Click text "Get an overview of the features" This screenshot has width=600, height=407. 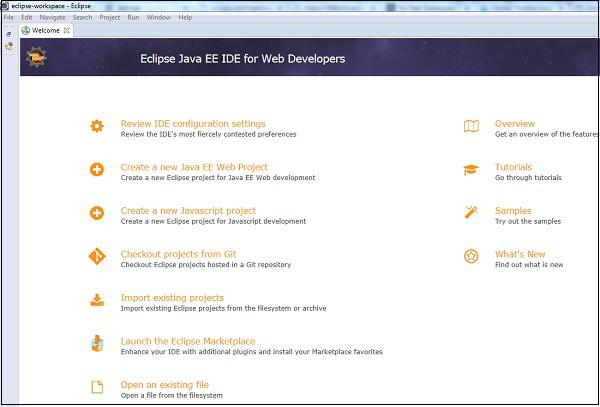pyautogui.click(x=546, y=134)
